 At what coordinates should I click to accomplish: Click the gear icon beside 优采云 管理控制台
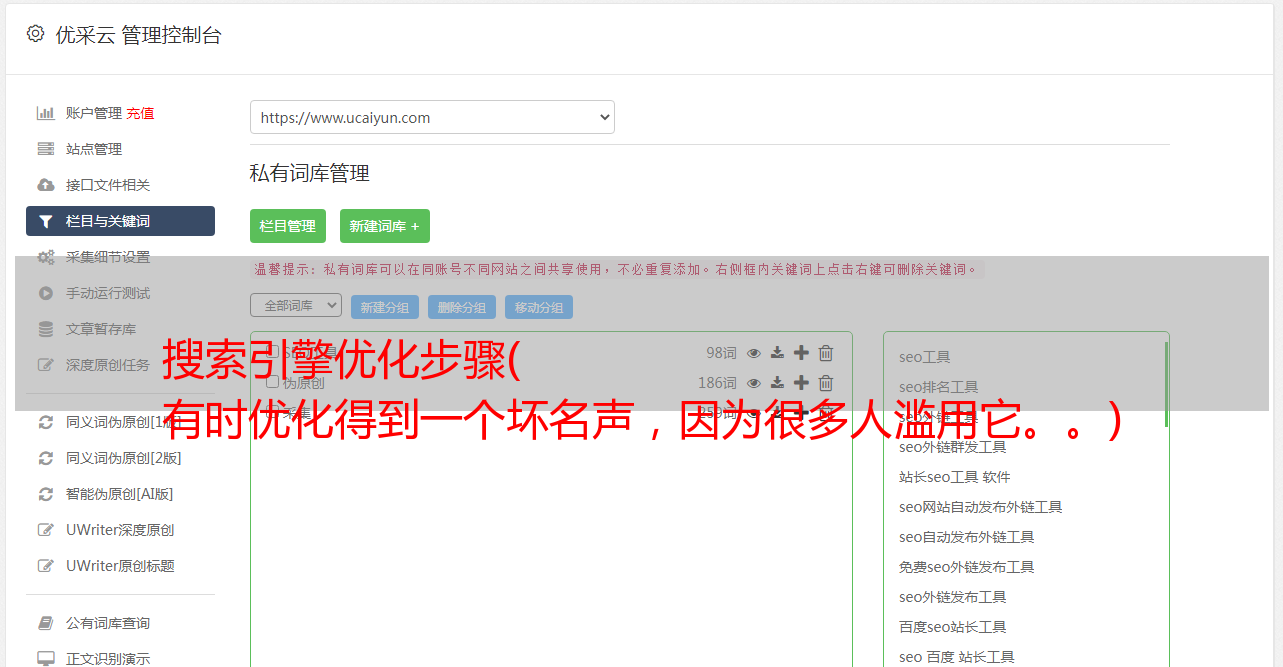[x=35, y=34]
